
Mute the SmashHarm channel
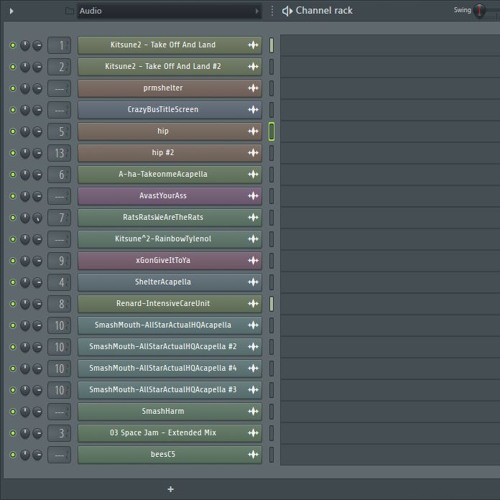tap(13, 412)
